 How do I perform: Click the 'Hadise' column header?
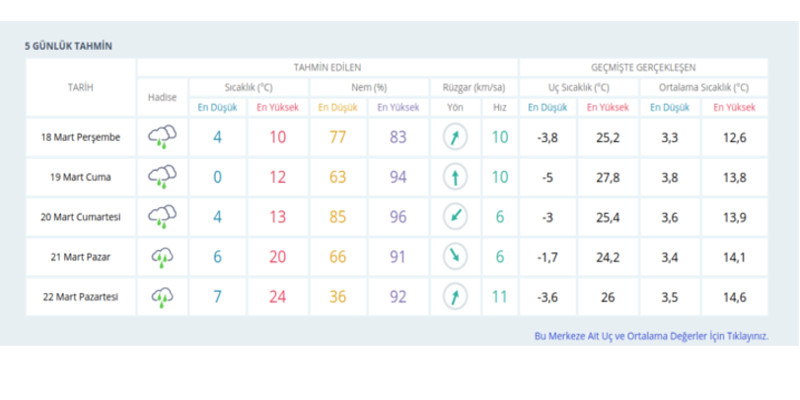(162, 97)
